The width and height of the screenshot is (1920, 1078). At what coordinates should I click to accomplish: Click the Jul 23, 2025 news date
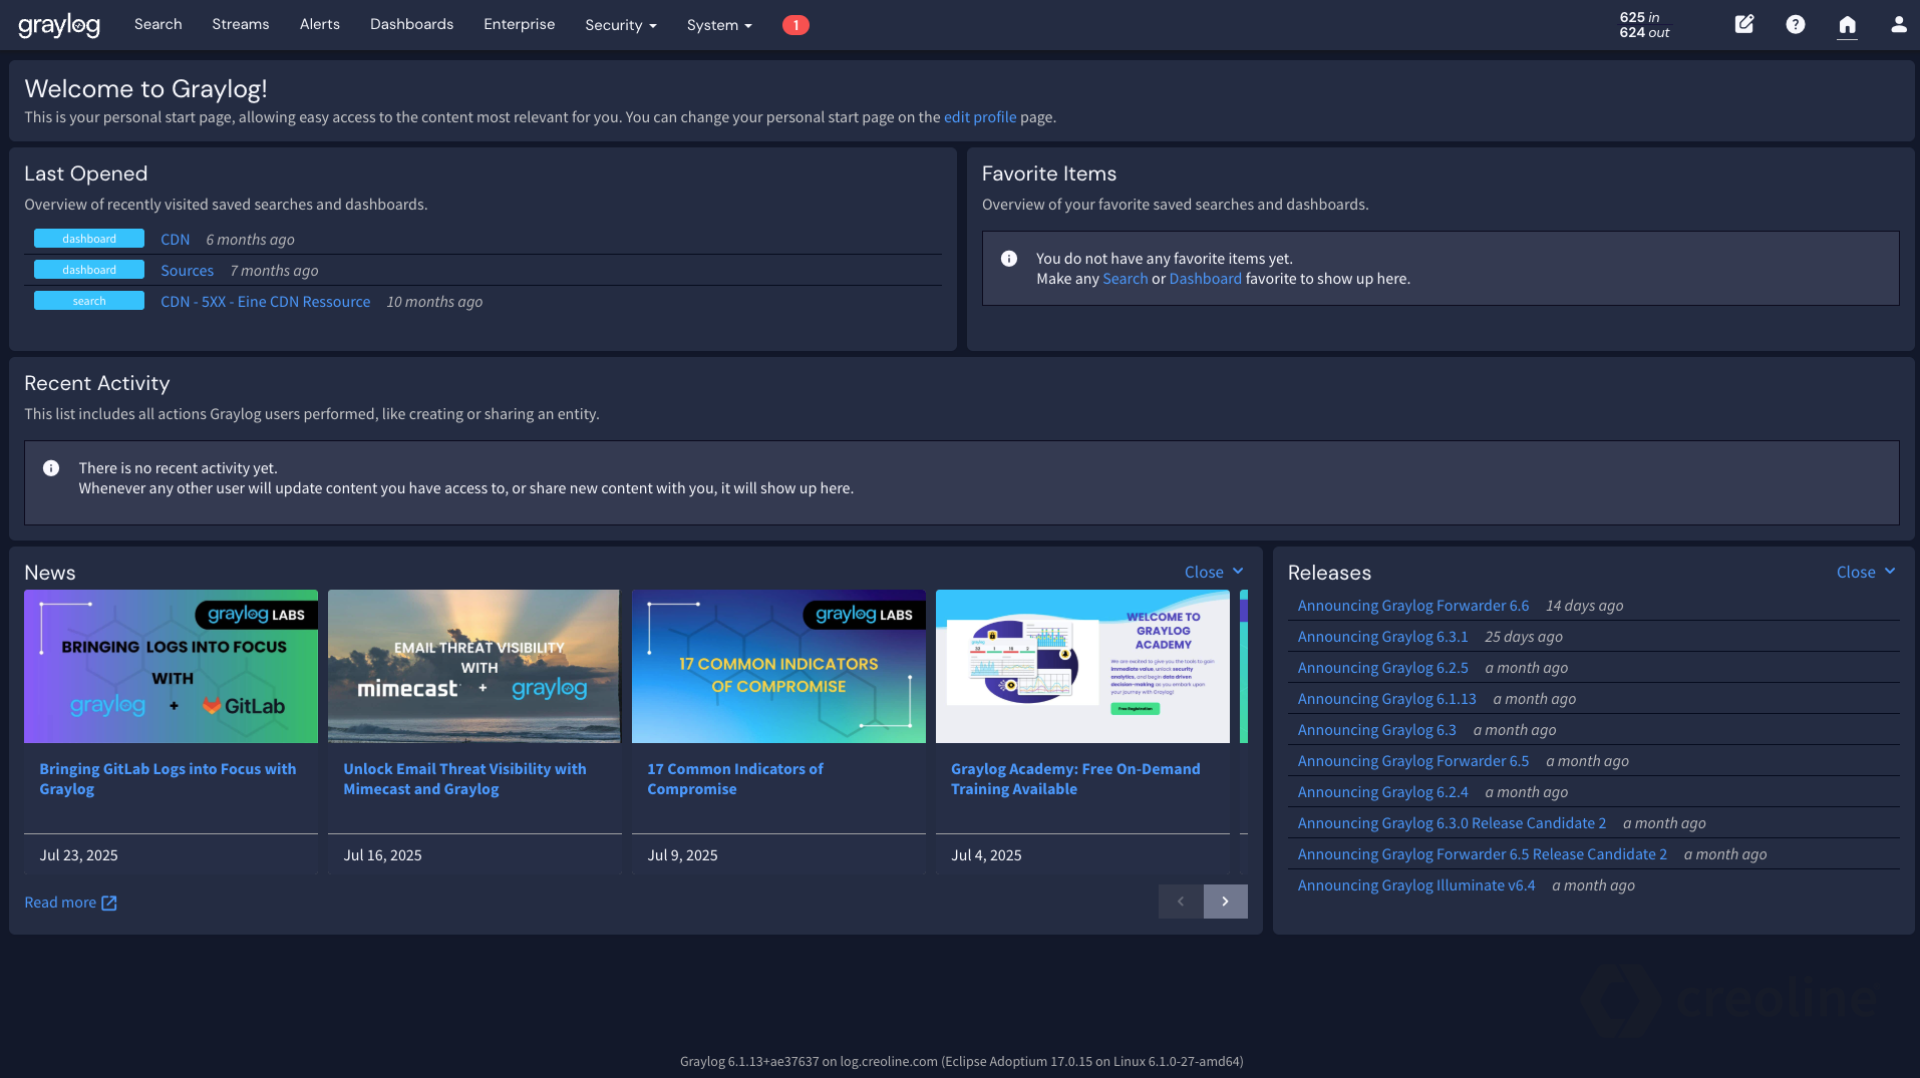(x=79, y=855)
